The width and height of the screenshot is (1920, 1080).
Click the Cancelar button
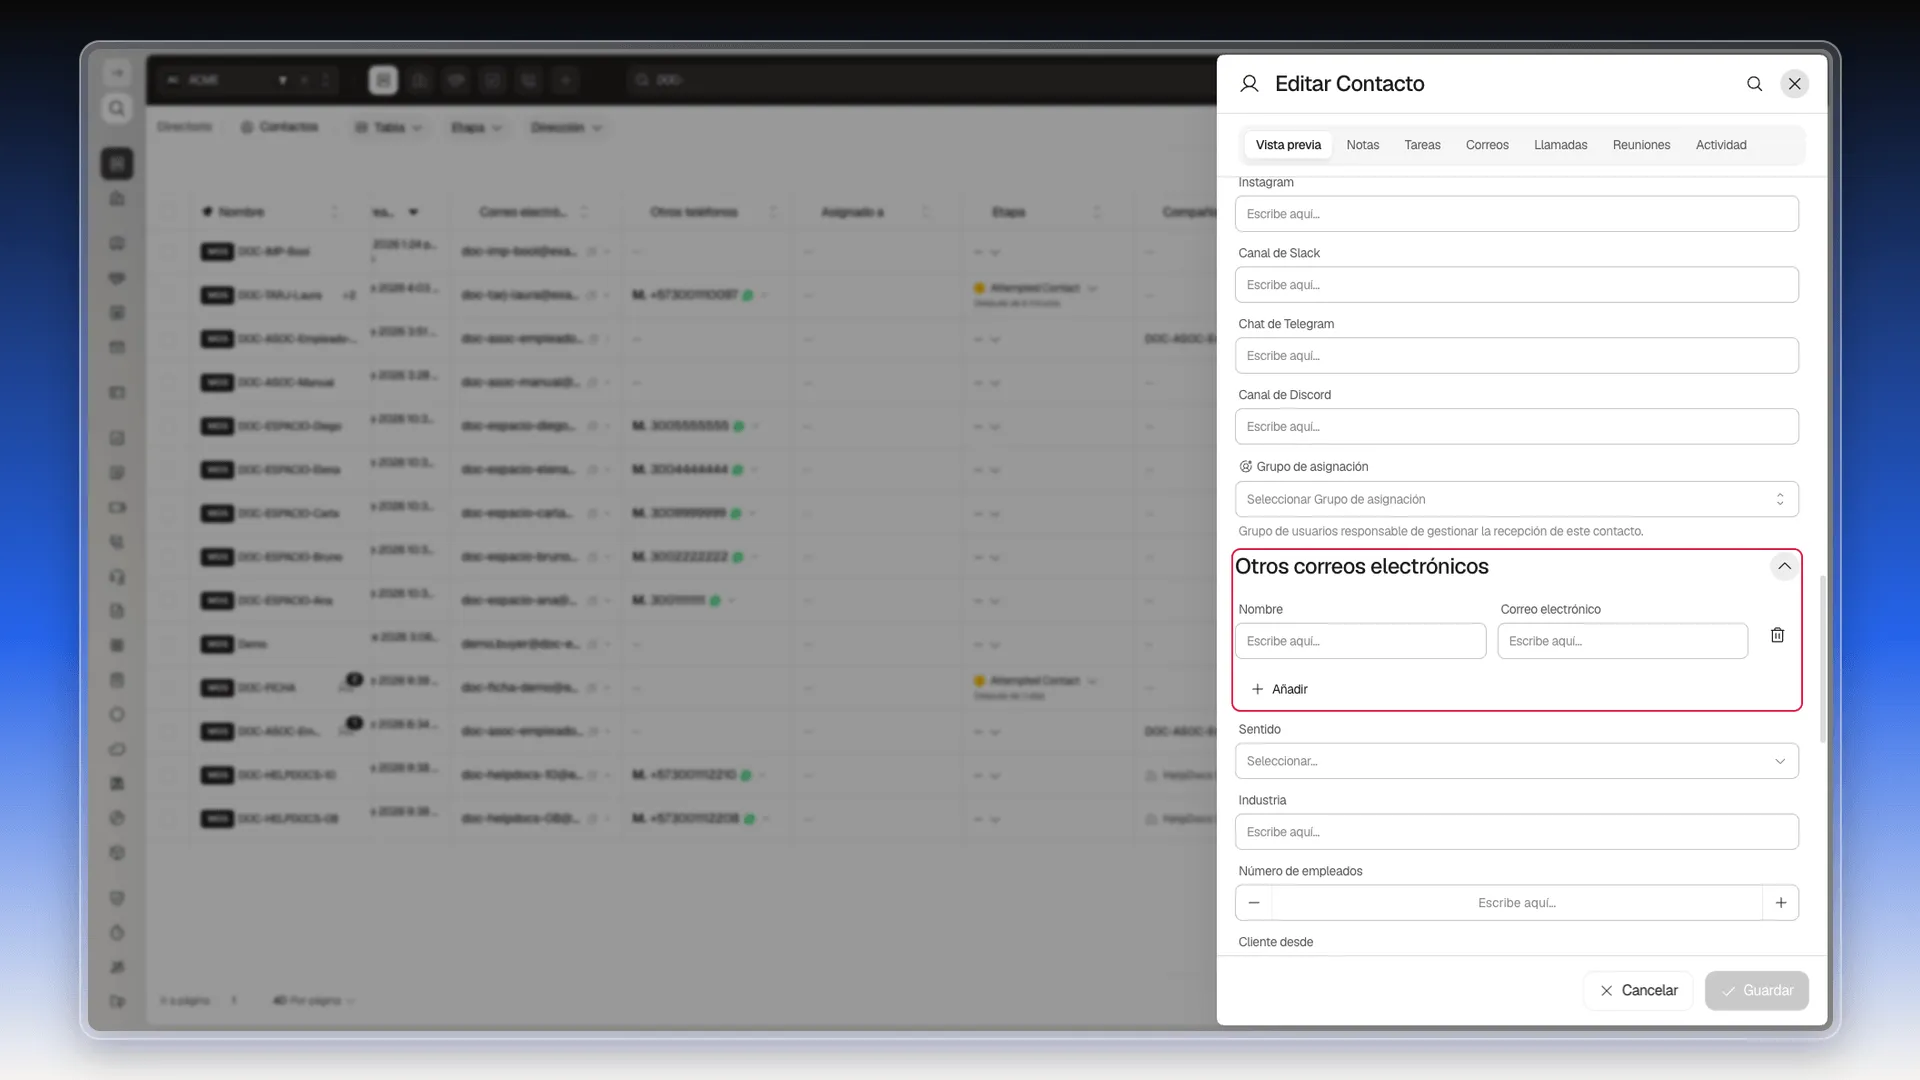[1638, 990]
